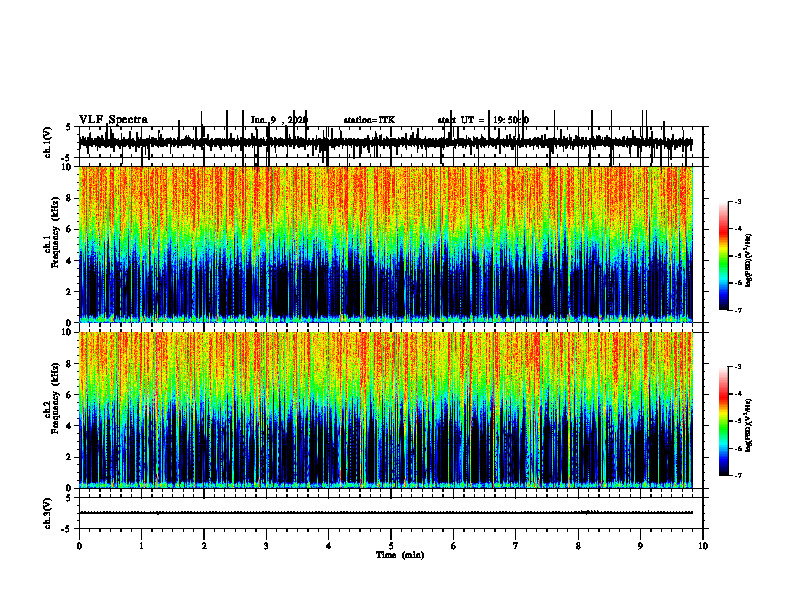Screen dimensions: 792x612
Task: Click time axis tick label "5"
Action: point(391,546)
